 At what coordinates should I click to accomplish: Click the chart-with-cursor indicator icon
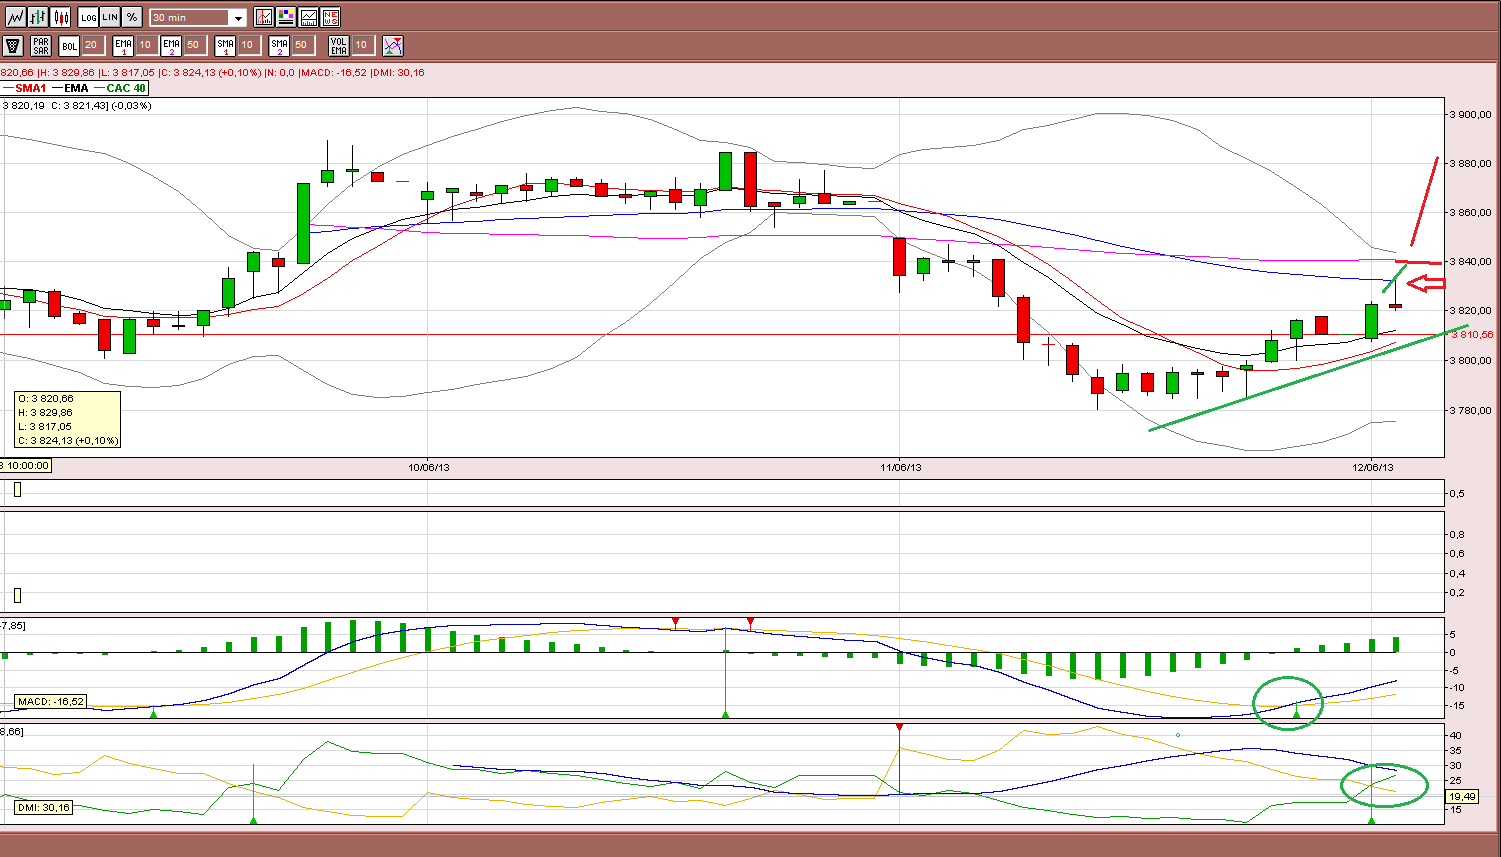(x=264, y=17)
